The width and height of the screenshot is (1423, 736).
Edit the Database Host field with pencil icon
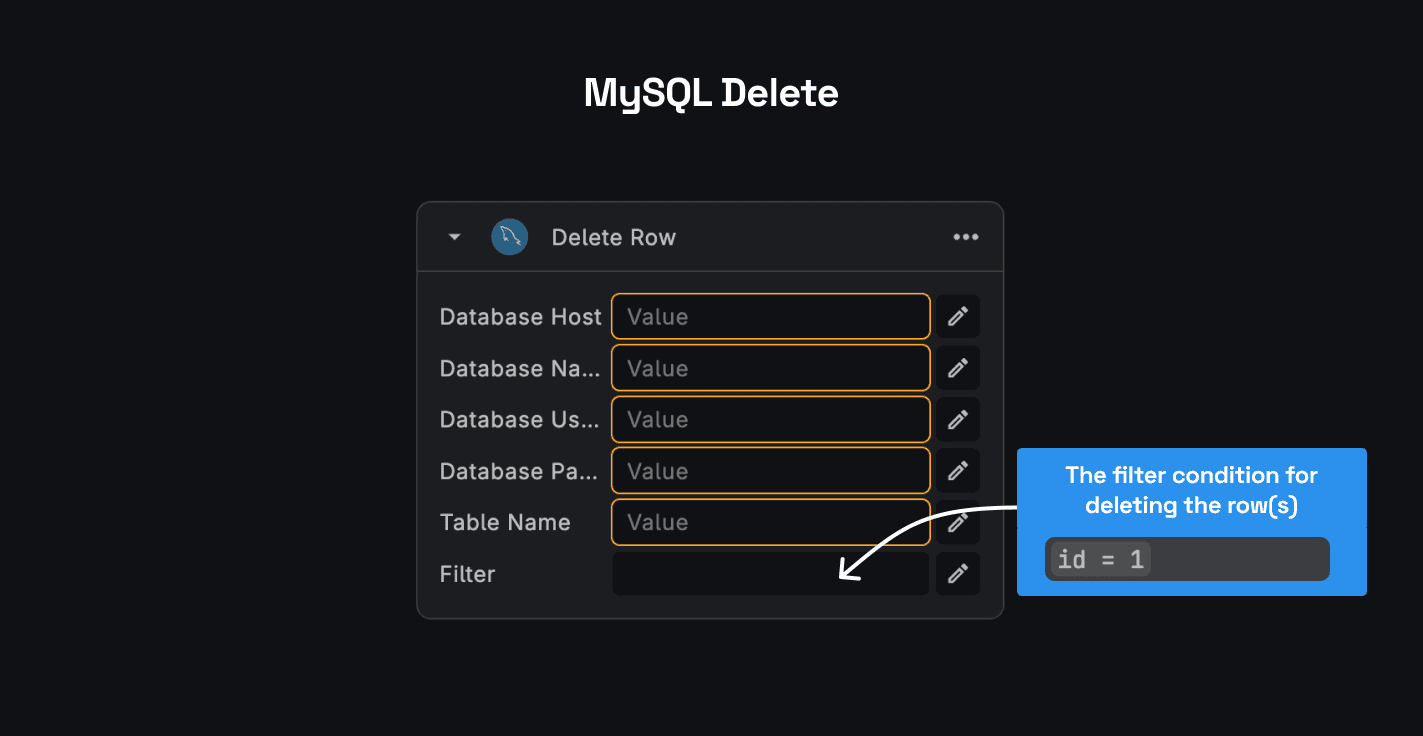957,316
